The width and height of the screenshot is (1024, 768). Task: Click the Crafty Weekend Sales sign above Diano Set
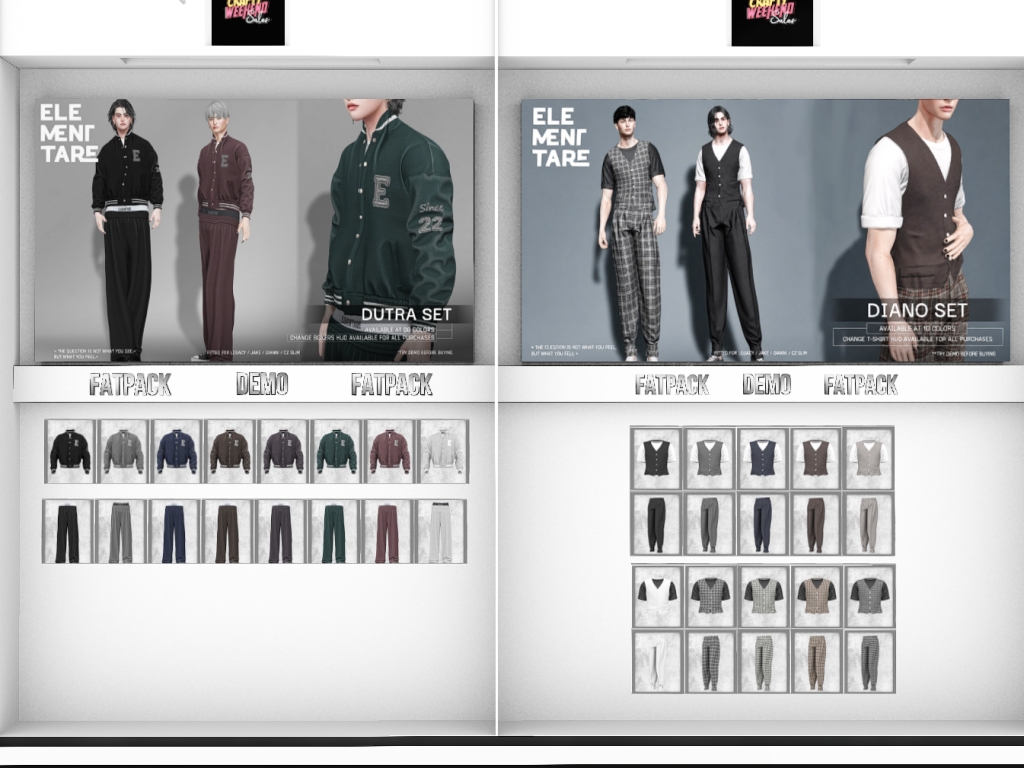pyautogui.click(x=772, y=22)
